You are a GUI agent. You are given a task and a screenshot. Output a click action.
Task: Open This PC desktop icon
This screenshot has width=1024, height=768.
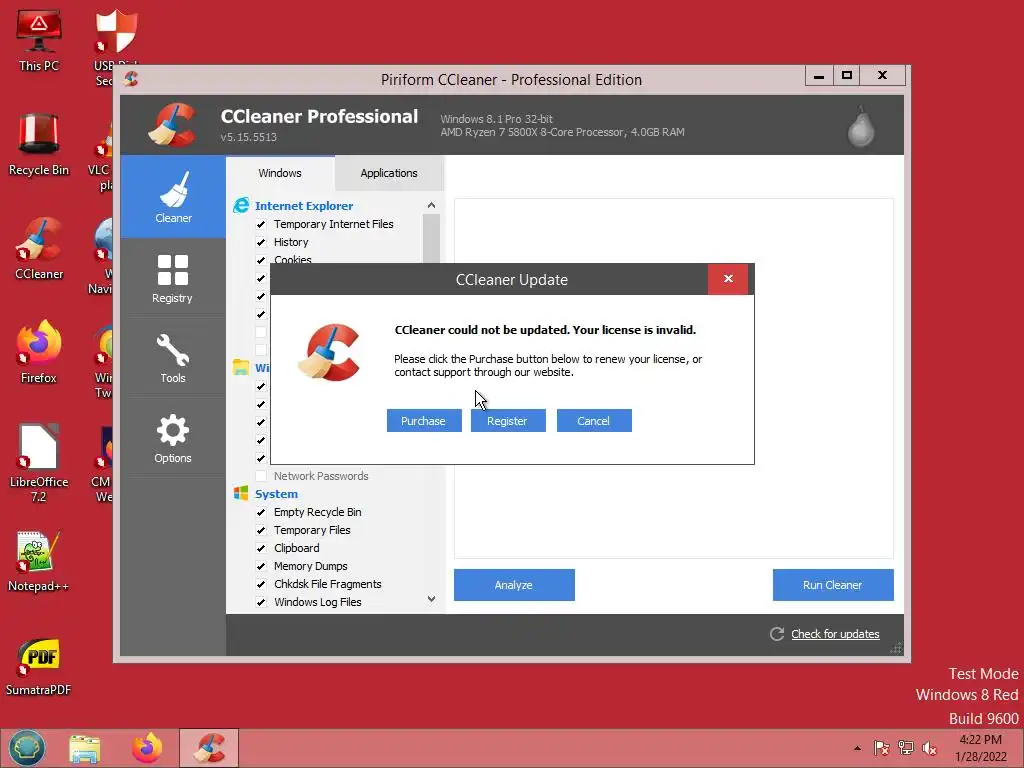click(x=39, y=40)
